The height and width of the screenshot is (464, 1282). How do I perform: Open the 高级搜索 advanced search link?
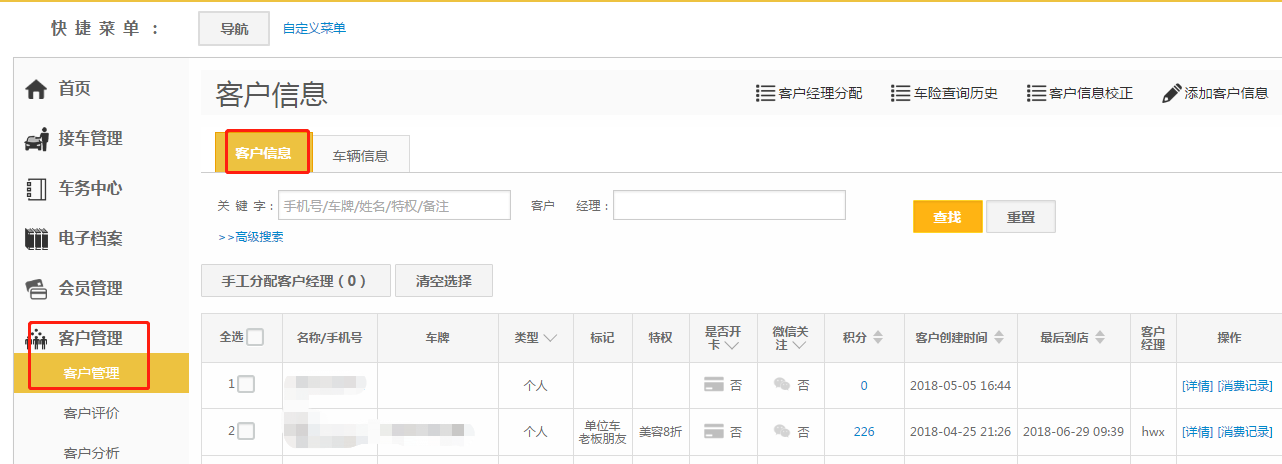click(252, 237)
